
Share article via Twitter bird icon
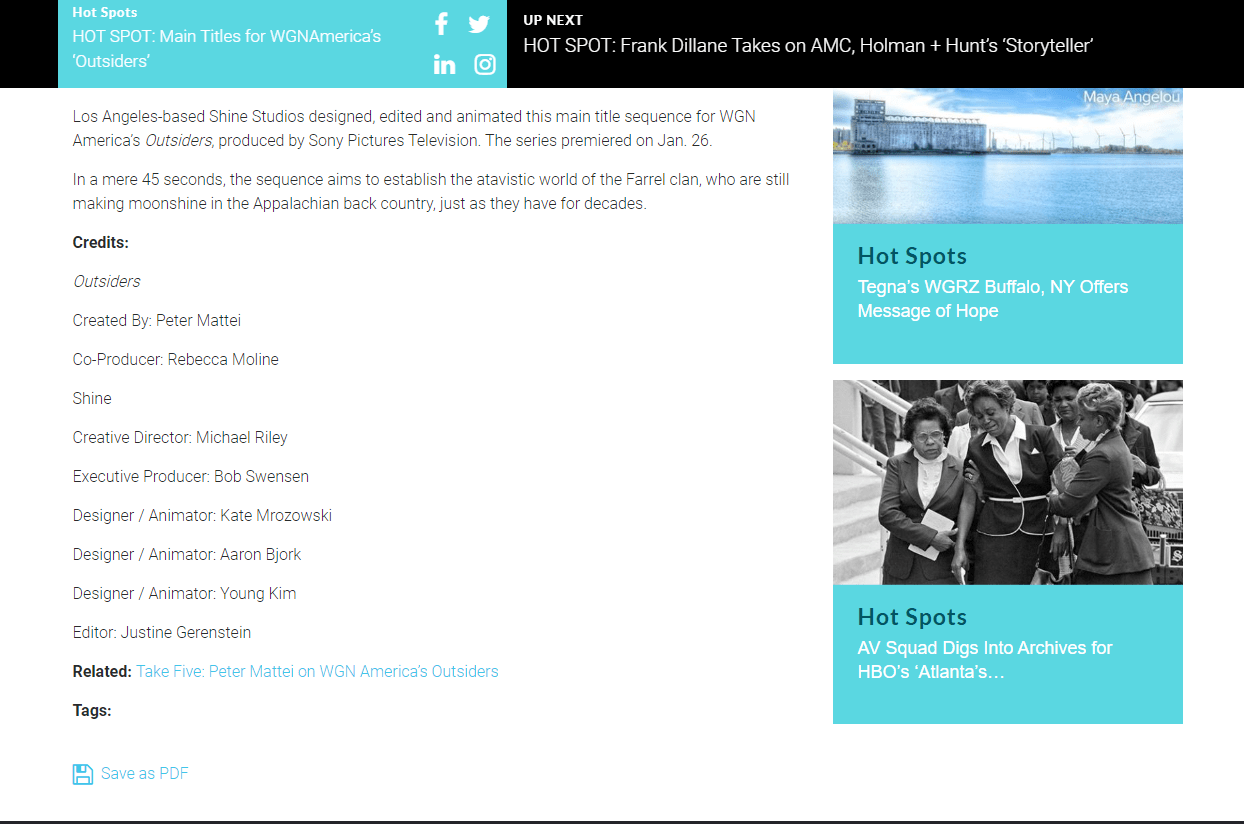[x=479, y=24]
